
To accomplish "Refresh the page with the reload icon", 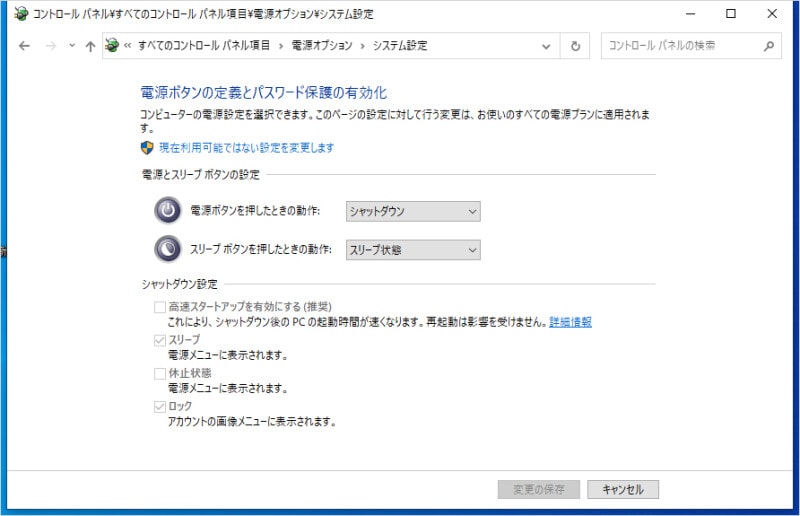I will coord(575,46).
